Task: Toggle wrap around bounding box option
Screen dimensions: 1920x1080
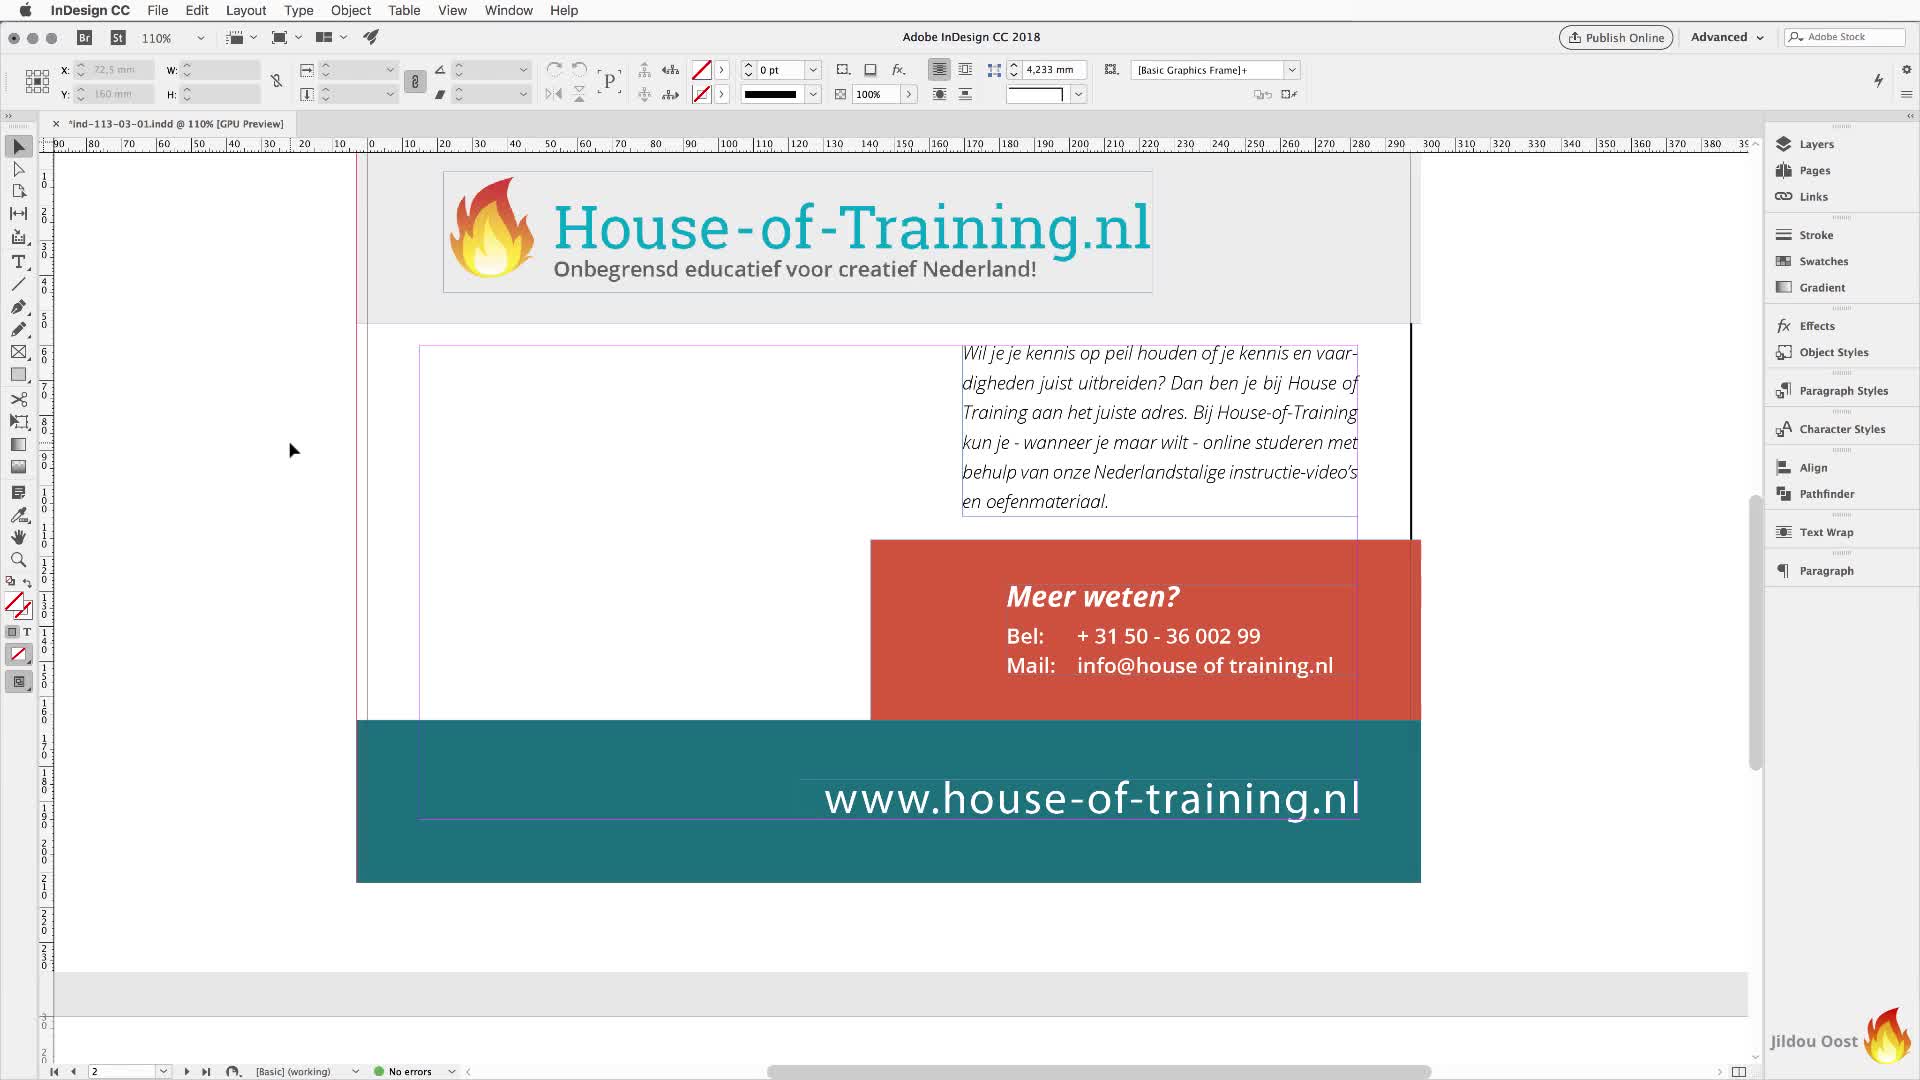Action: [965, 70]
